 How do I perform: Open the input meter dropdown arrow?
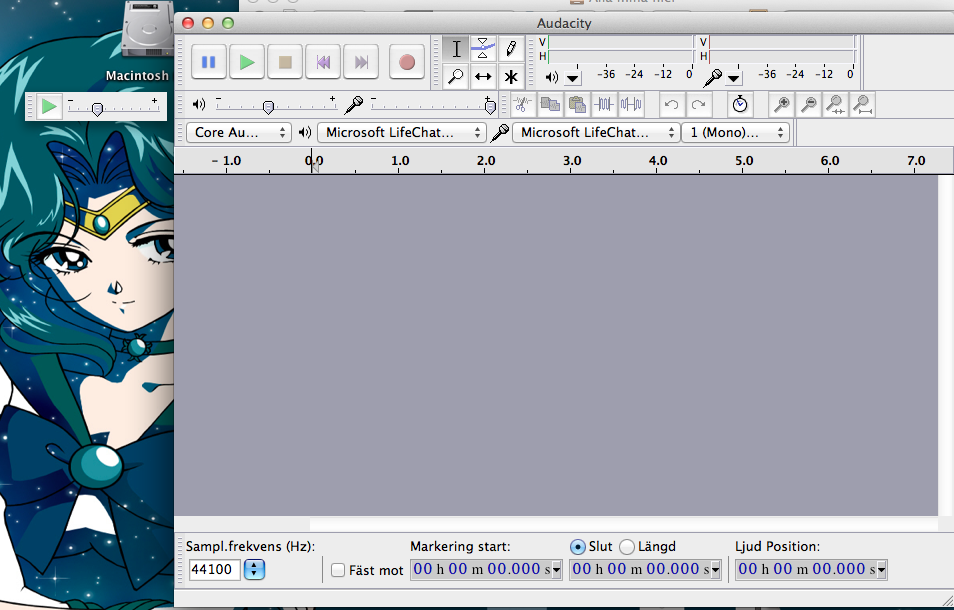(734, 78)
